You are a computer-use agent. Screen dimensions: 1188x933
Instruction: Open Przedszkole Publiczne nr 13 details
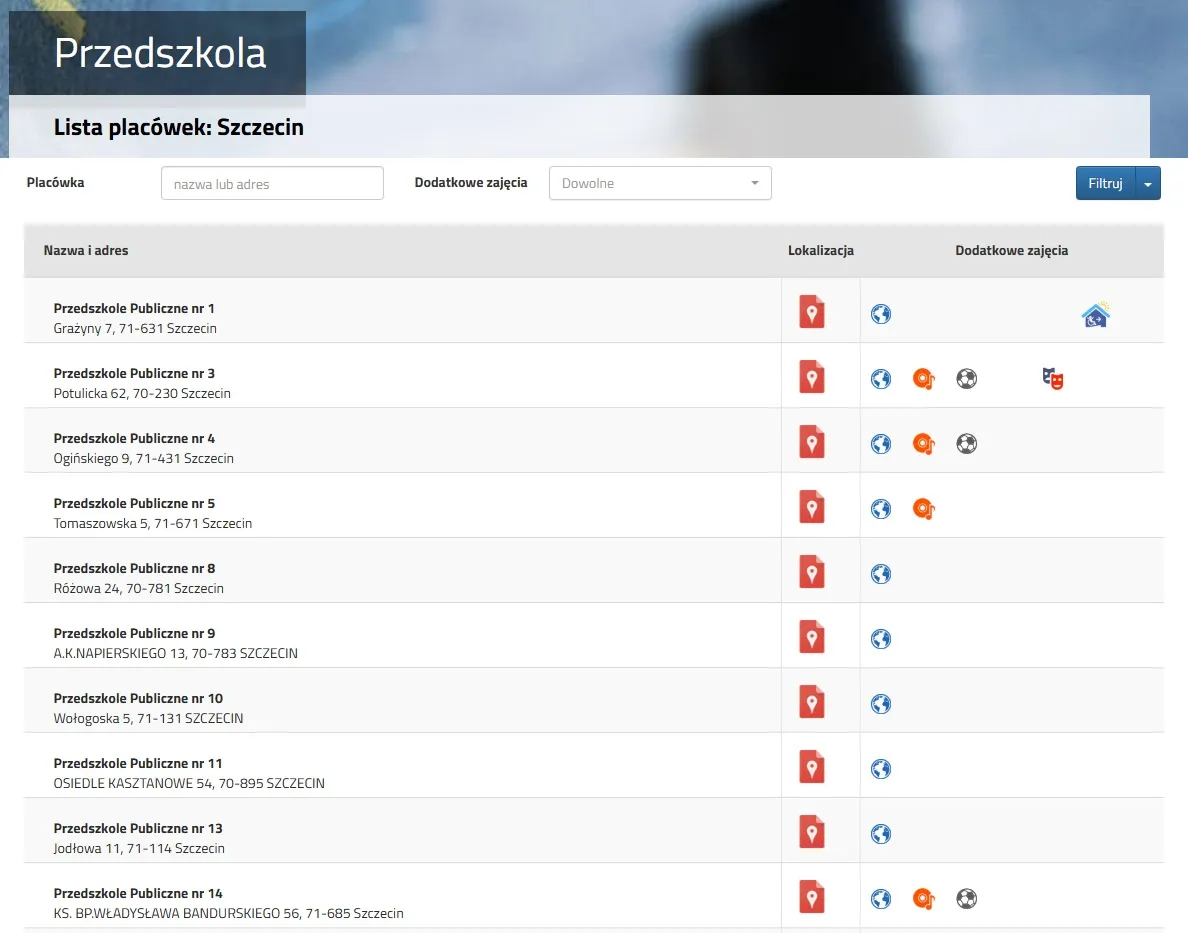138,829
